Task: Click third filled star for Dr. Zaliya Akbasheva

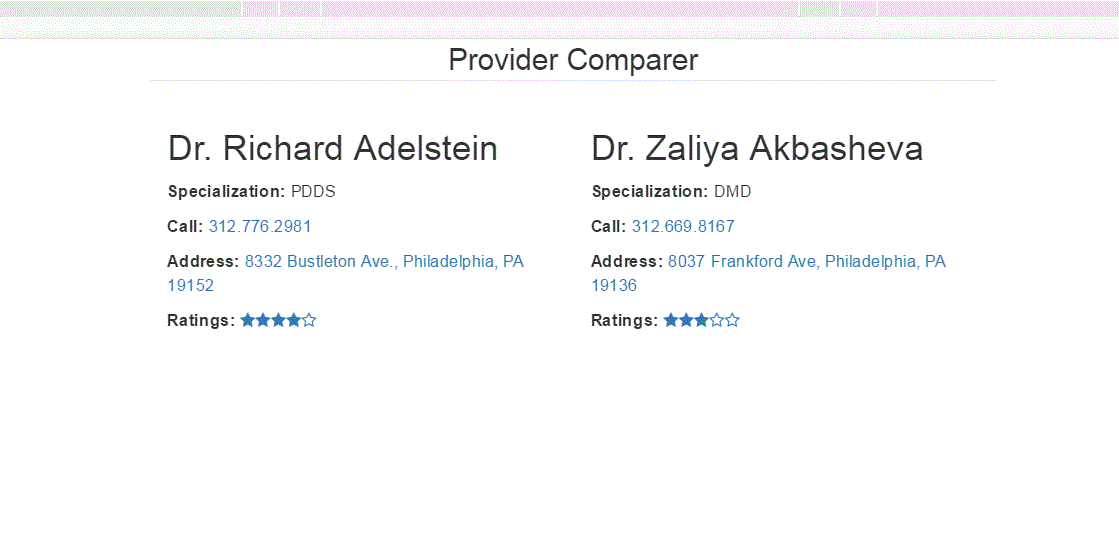Action: click(x=701, y=320)
